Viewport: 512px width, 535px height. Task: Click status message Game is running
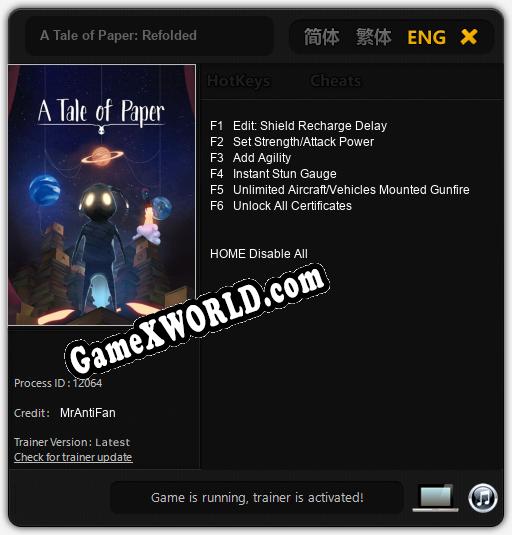point(257,498)
